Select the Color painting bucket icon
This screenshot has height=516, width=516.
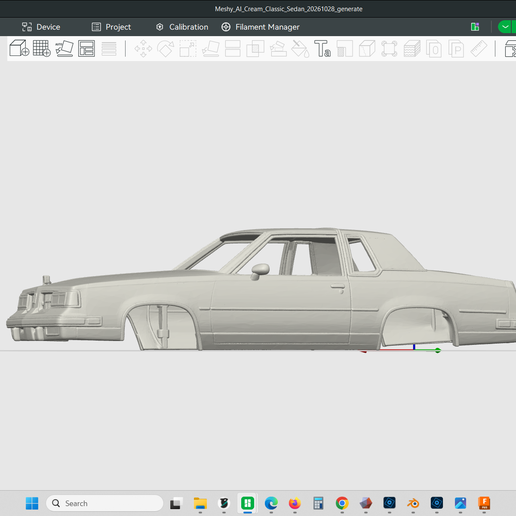click(300, 49)
